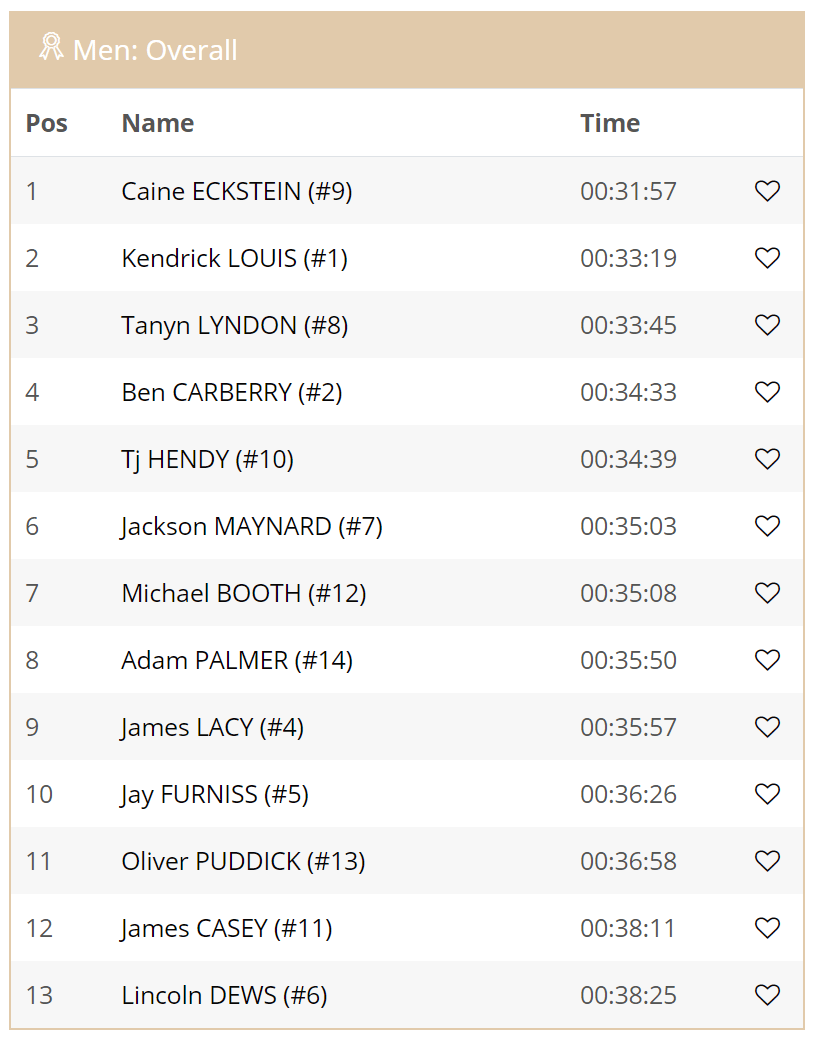Click the Men: Overall header title
Screen dimensions: 813x1039
(x=155, y=50)
